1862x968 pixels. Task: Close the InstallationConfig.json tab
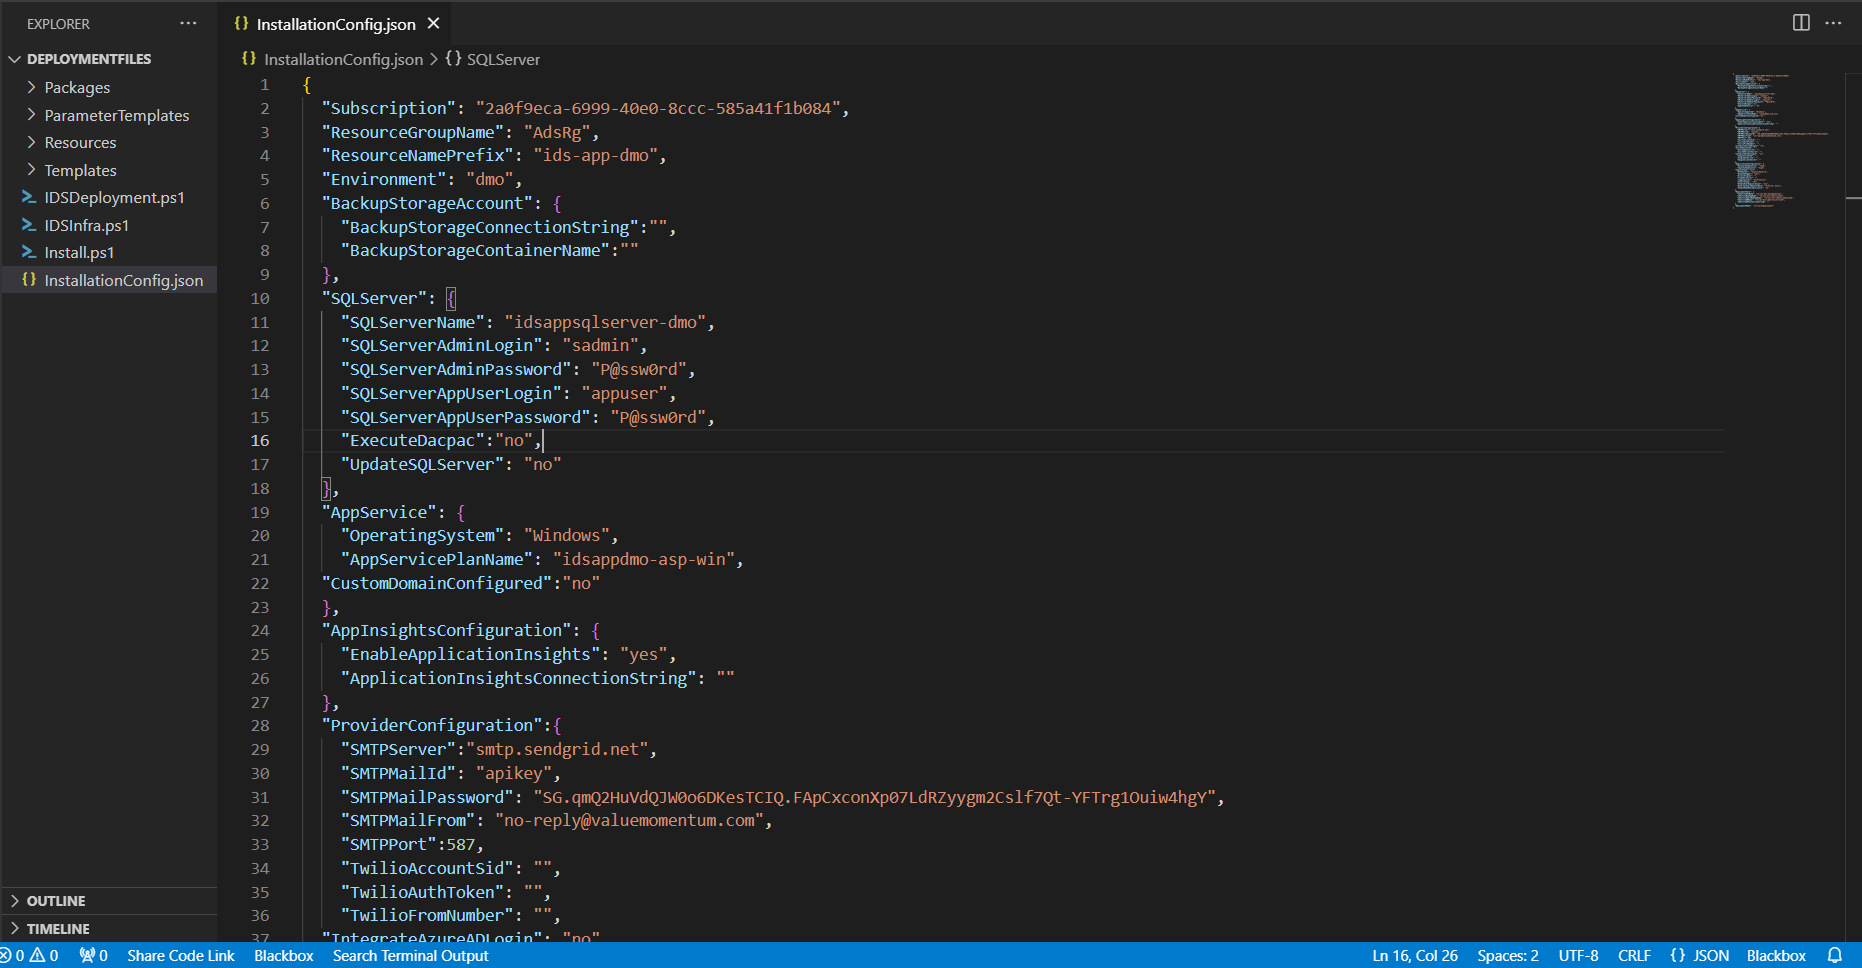click(433, 23)
